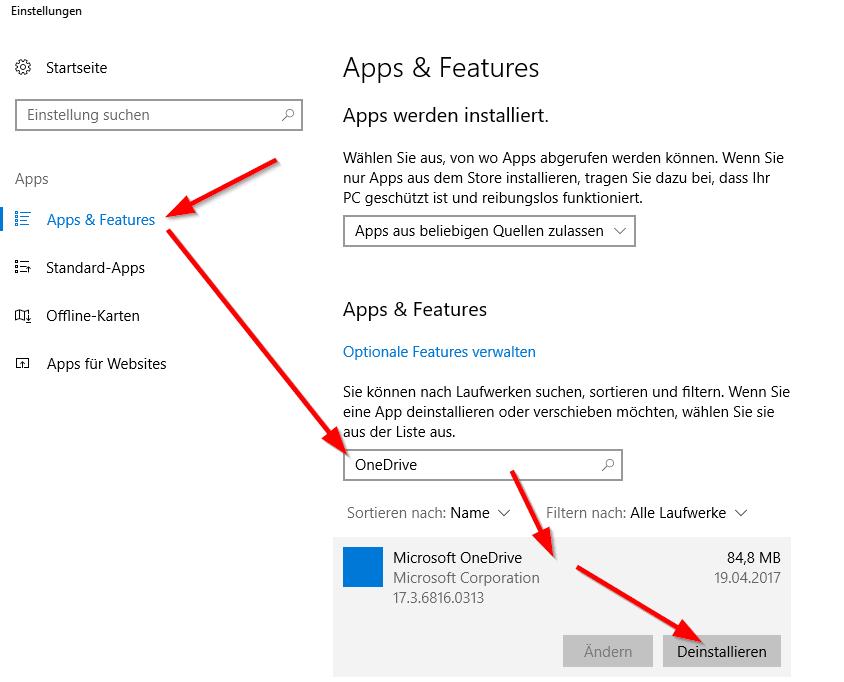Click the Deinstallieren button
The width and height of the screenshot is (844, 682).
click(x=721, y=651)
